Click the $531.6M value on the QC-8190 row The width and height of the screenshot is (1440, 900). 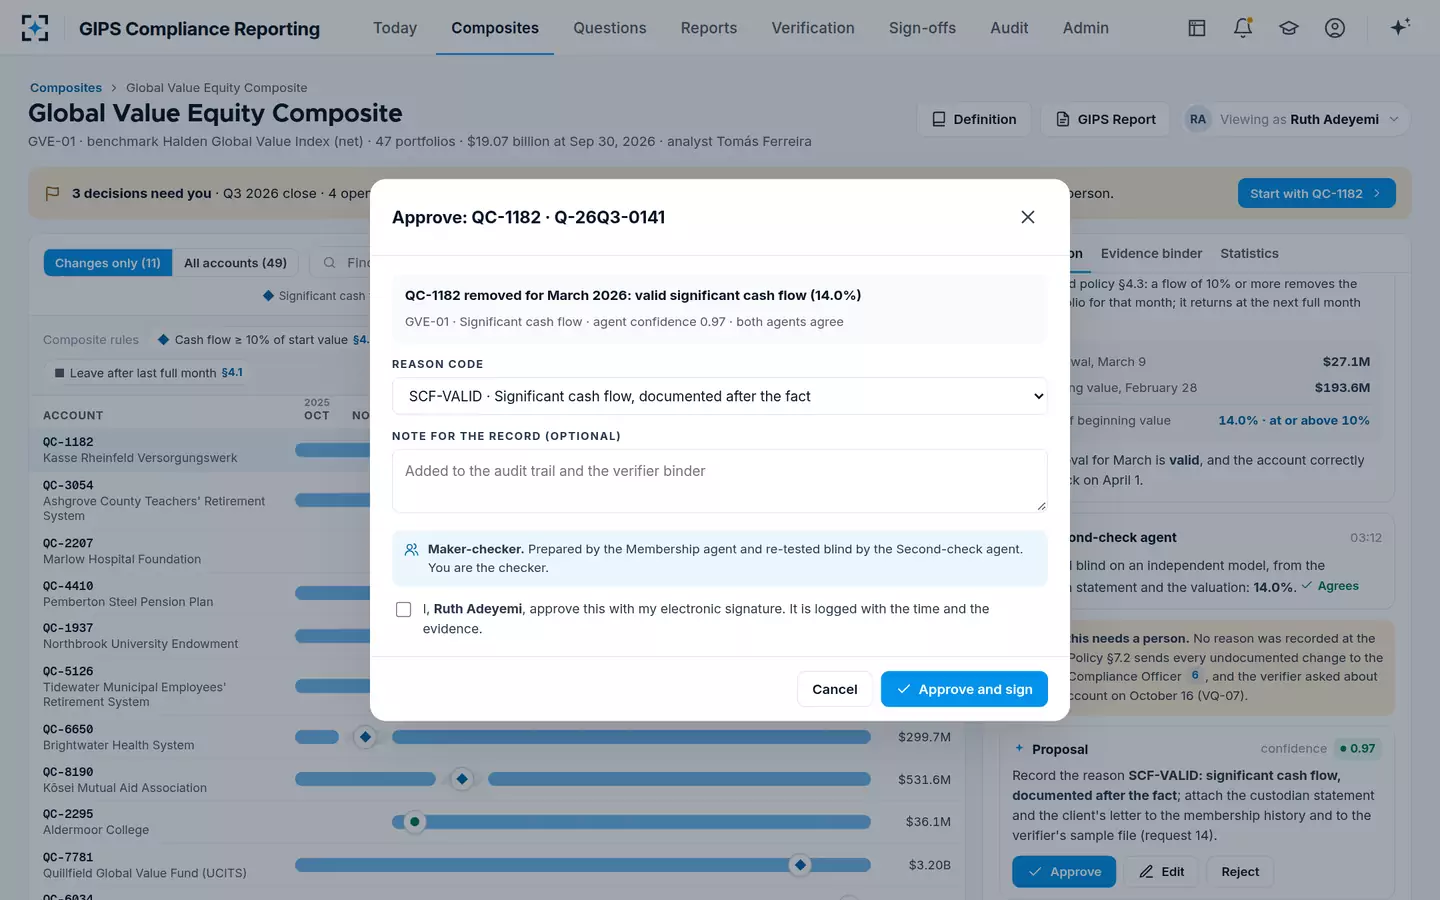[924, 780]
